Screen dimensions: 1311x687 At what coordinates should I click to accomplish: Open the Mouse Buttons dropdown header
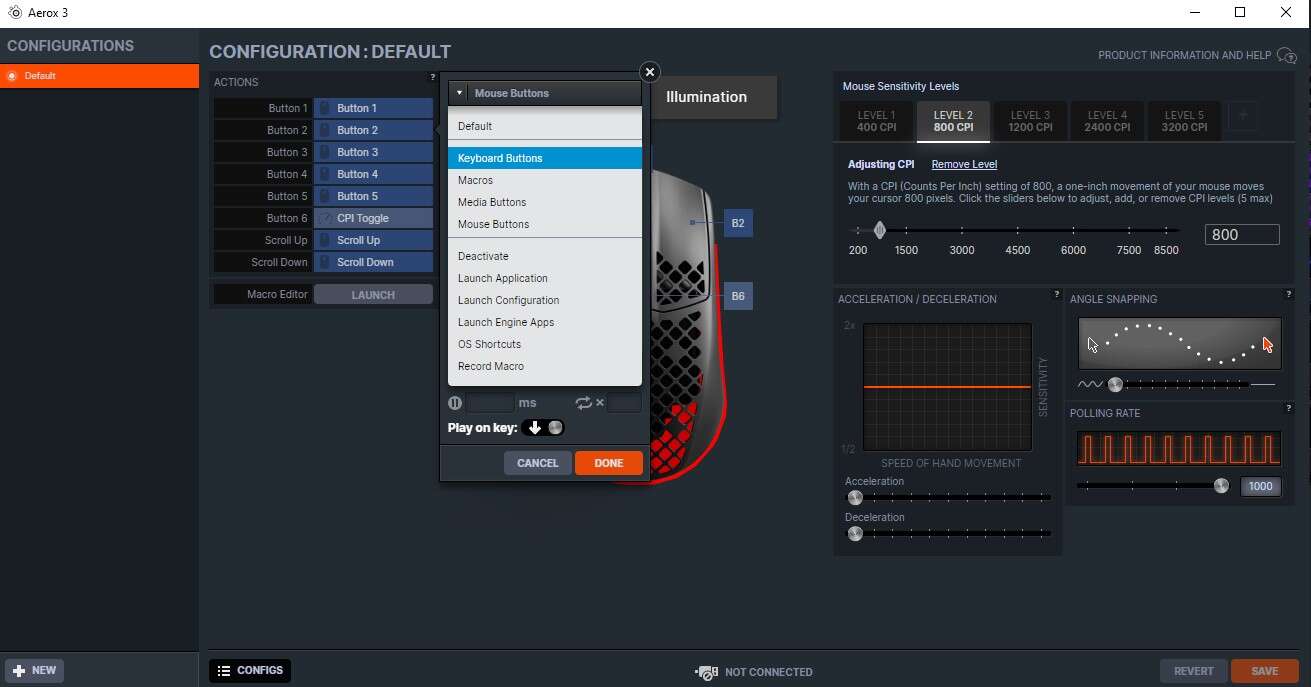544,93
